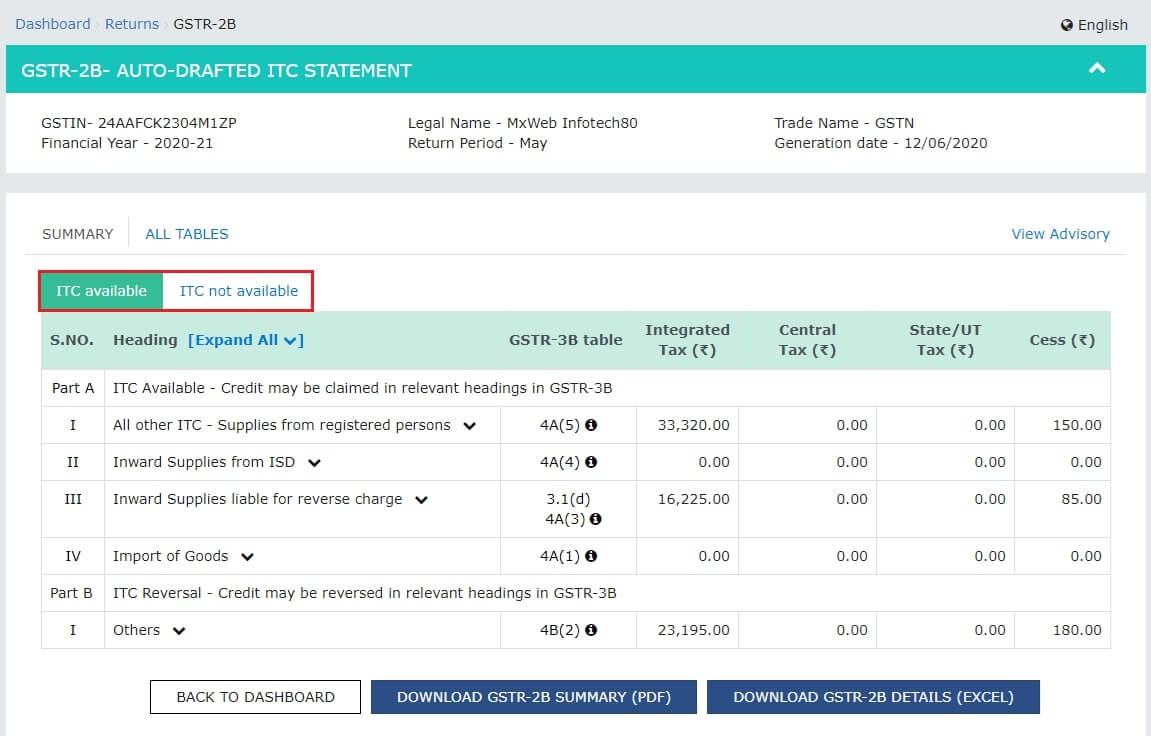Open the info icon beside 4A(3)
1151x737 pixels.
pos(595,519)
